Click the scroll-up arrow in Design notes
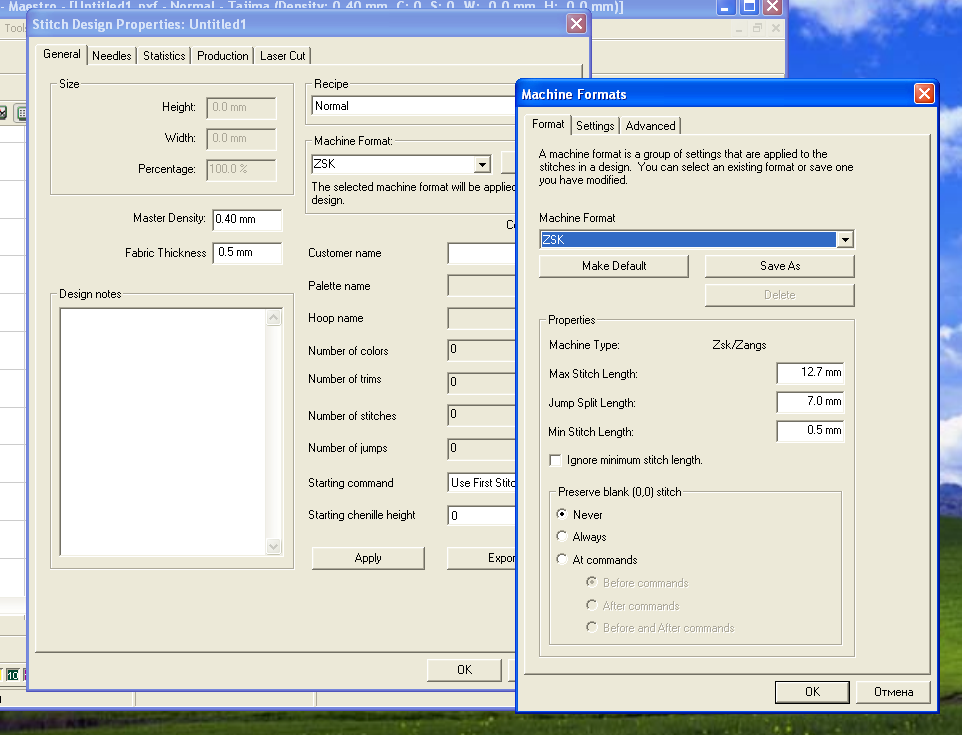This screenshot has height=735, width=962. pyautogui.click(x=274, y=318)
